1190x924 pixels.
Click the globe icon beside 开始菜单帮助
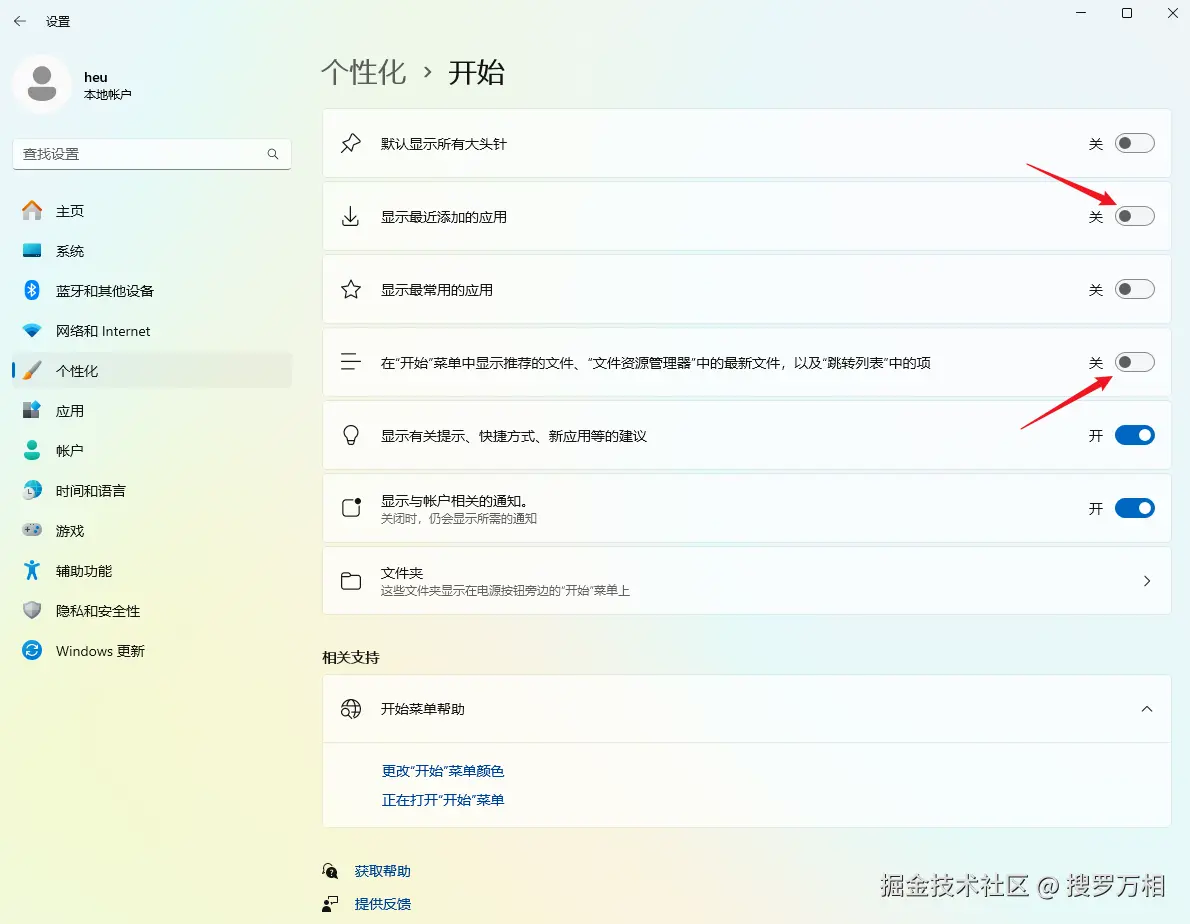351,709
